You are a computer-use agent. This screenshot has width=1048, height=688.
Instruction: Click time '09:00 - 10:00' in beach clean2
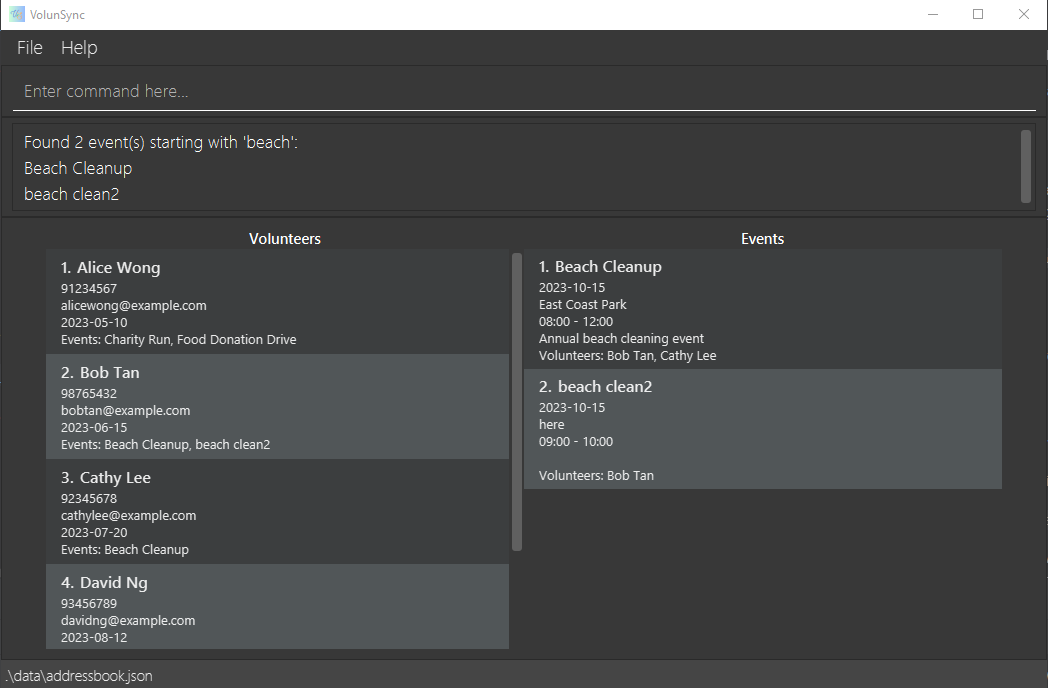click(x=576, y=441)
